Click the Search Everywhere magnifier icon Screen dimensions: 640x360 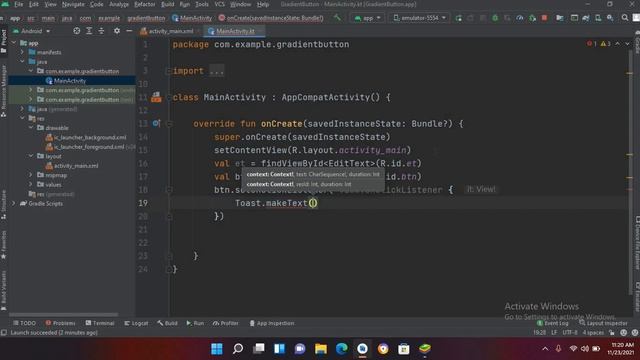point(625,18)
